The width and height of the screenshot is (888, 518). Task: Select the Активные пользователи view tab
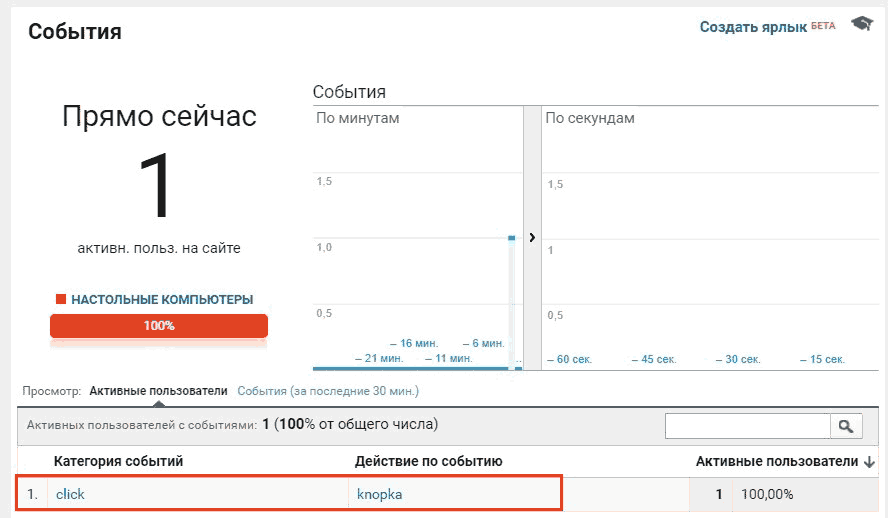pos(159,391)
